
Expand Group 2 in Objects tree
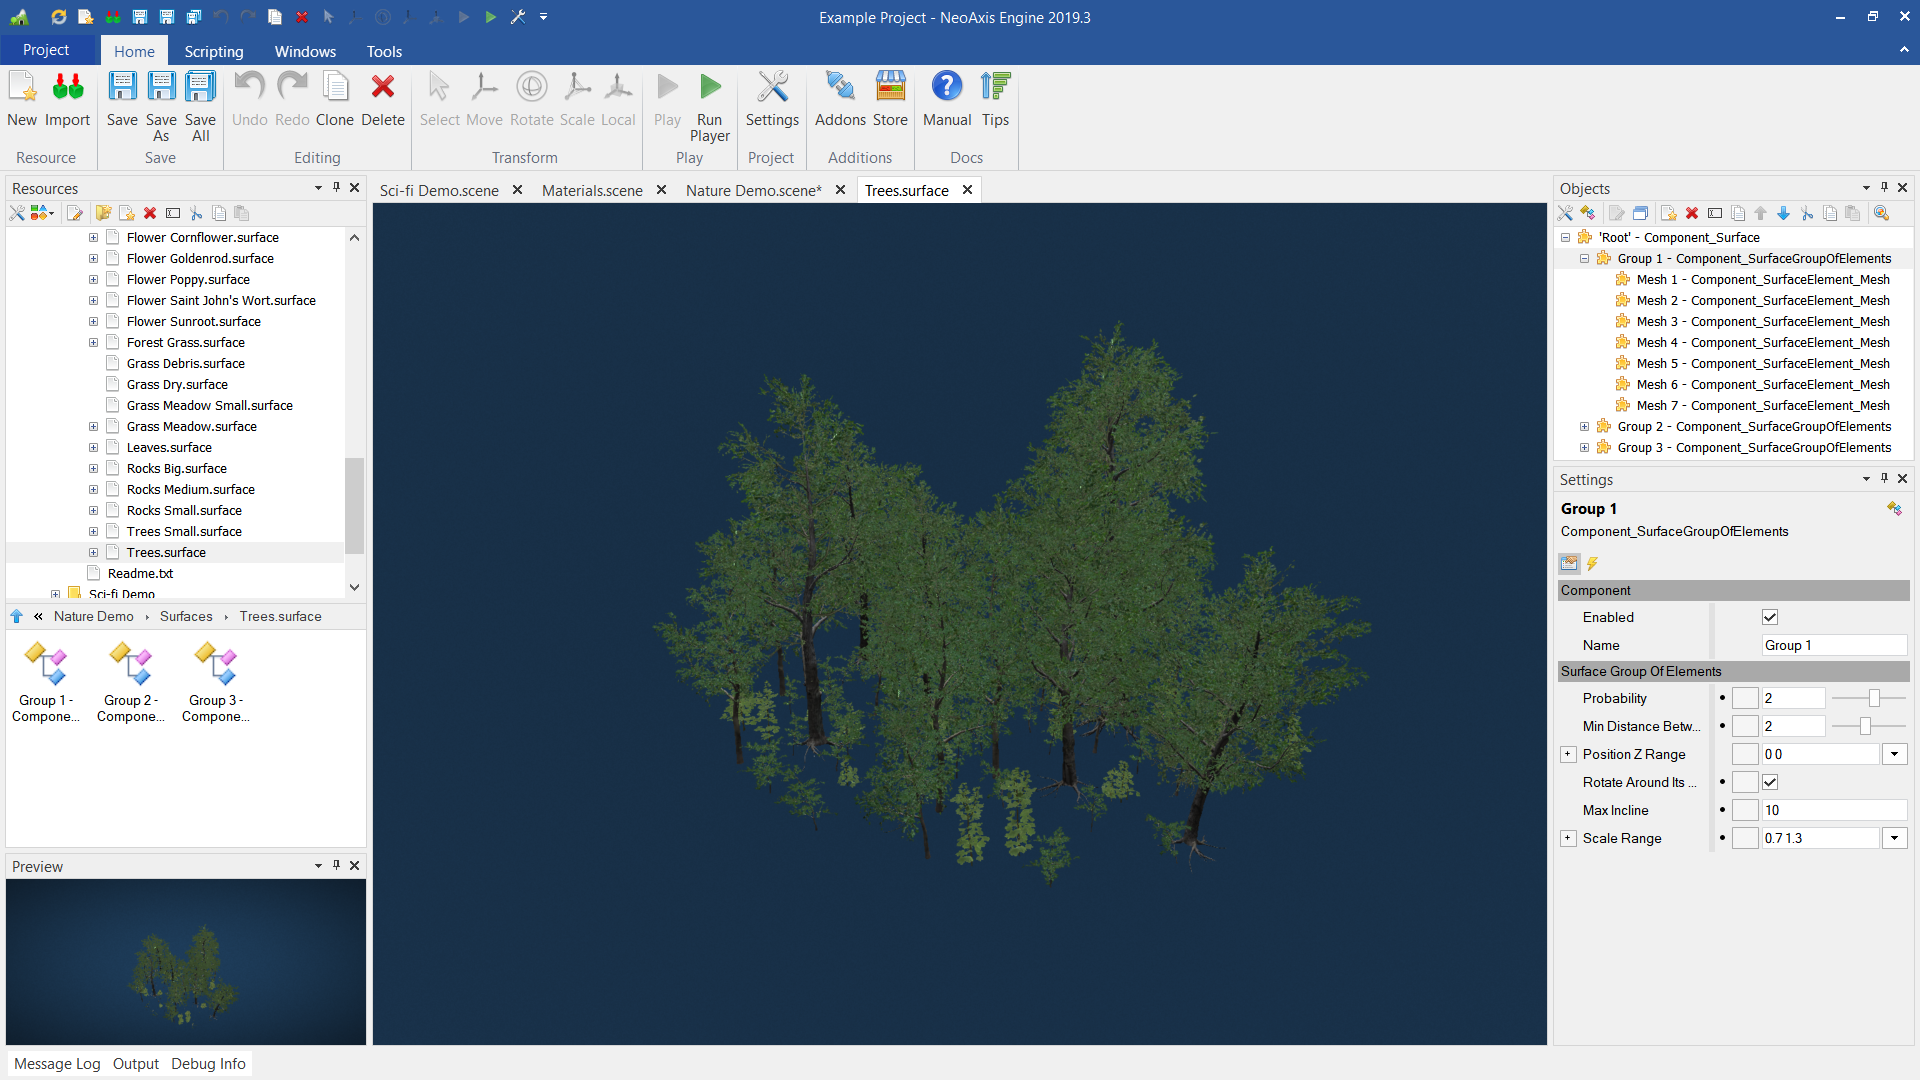[x=1584, y=426]
